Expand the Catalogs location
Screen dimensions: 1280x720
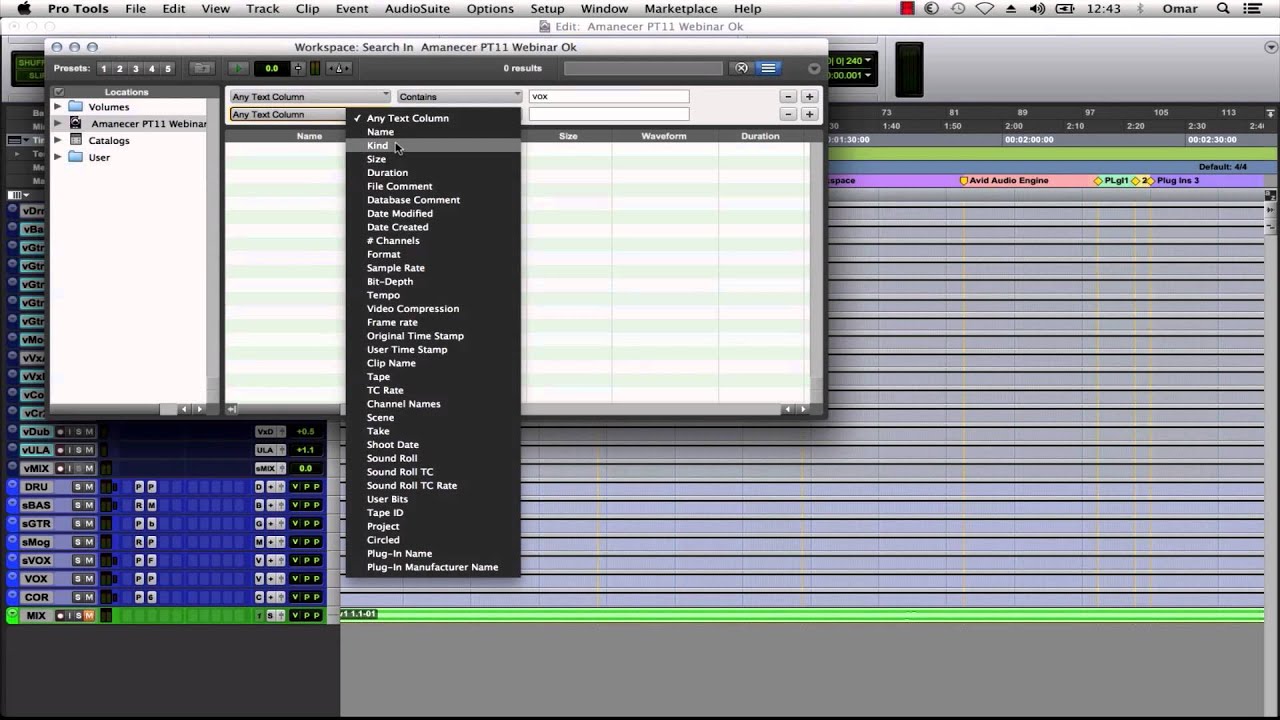57,140
